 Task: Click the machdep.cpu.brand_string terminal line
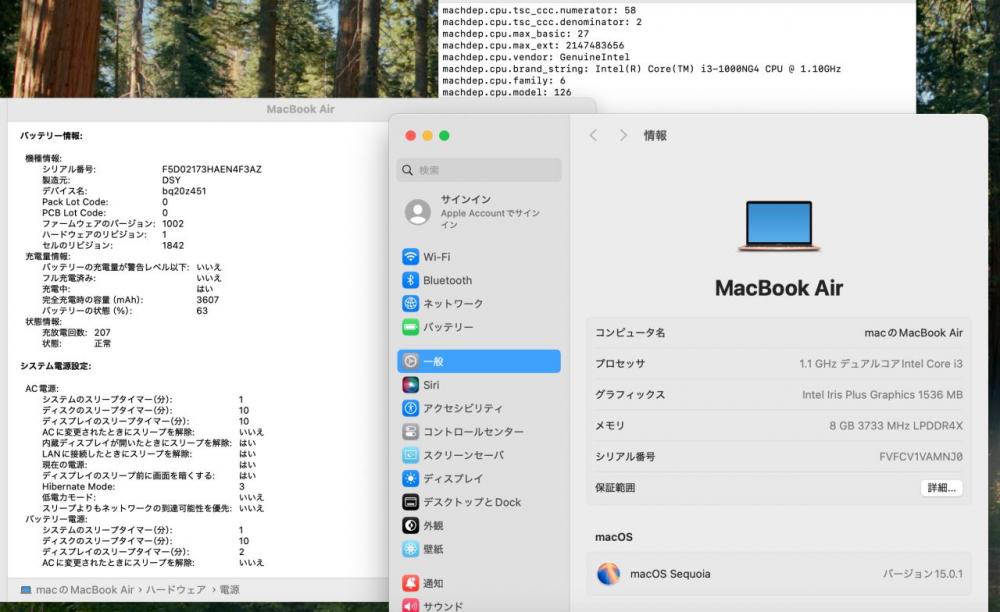(642, 69)
